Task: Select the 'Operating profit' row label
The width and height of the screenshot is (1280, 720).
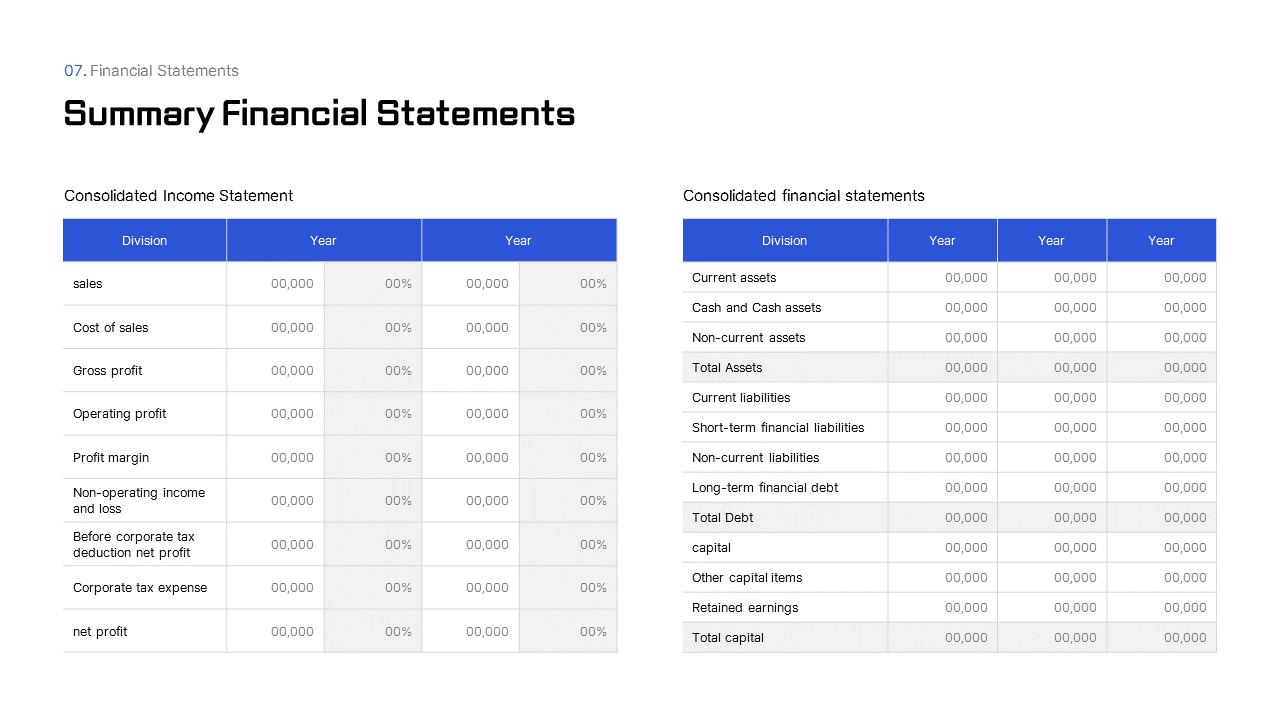Action: click(119, 414)
